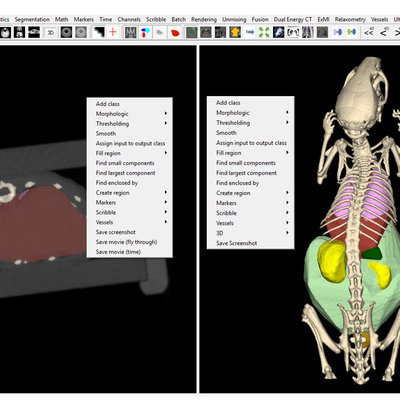Click the 3D view toolbar button
The width and height of the screenshot is (400, 400).
pos(51,33)
